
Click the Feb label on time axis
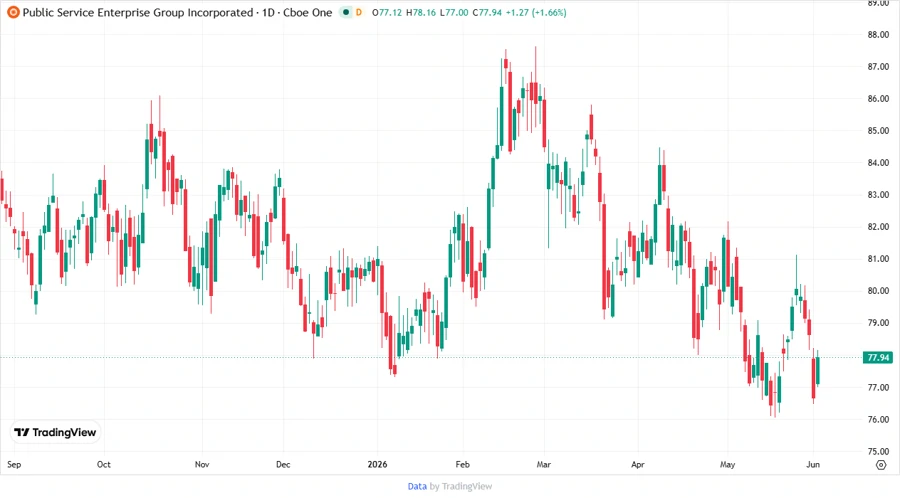coord(462,464)
